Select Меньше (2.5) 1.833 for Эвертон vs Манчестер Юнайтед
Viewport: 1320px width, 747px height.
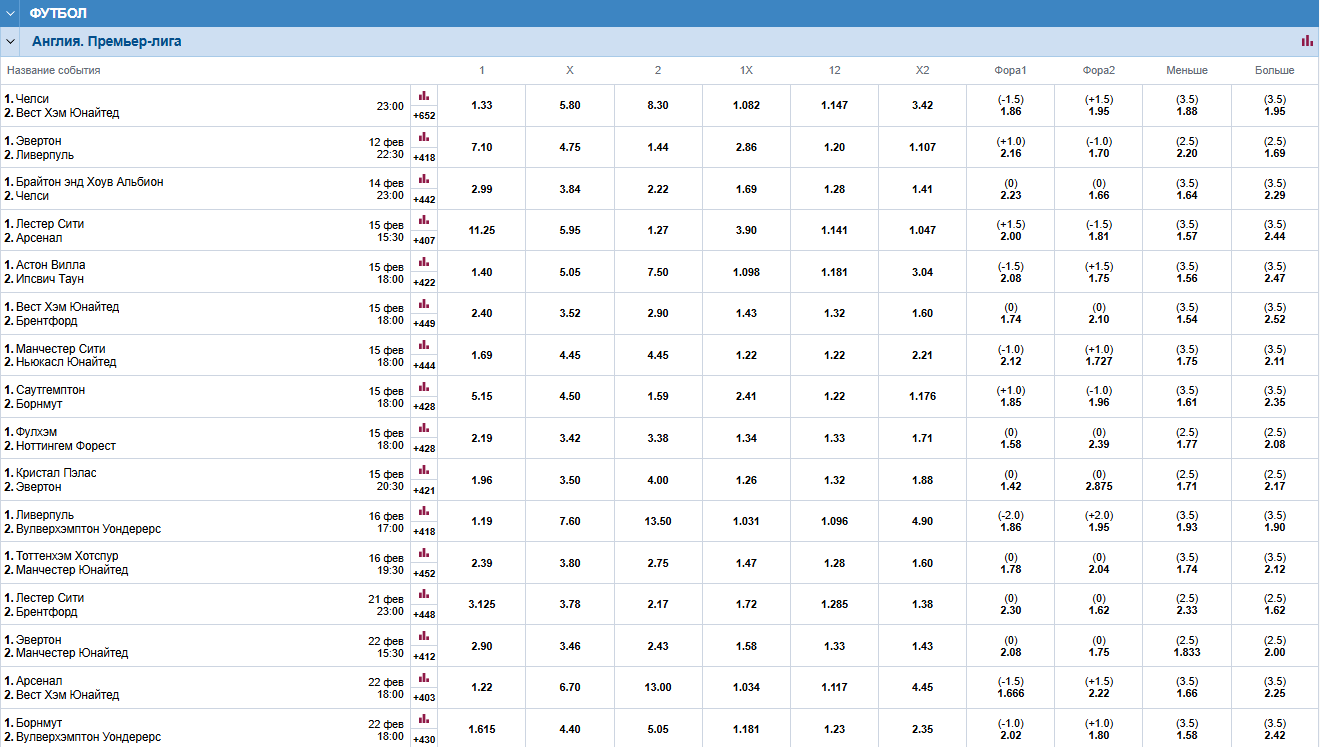tap(1187, 646)
